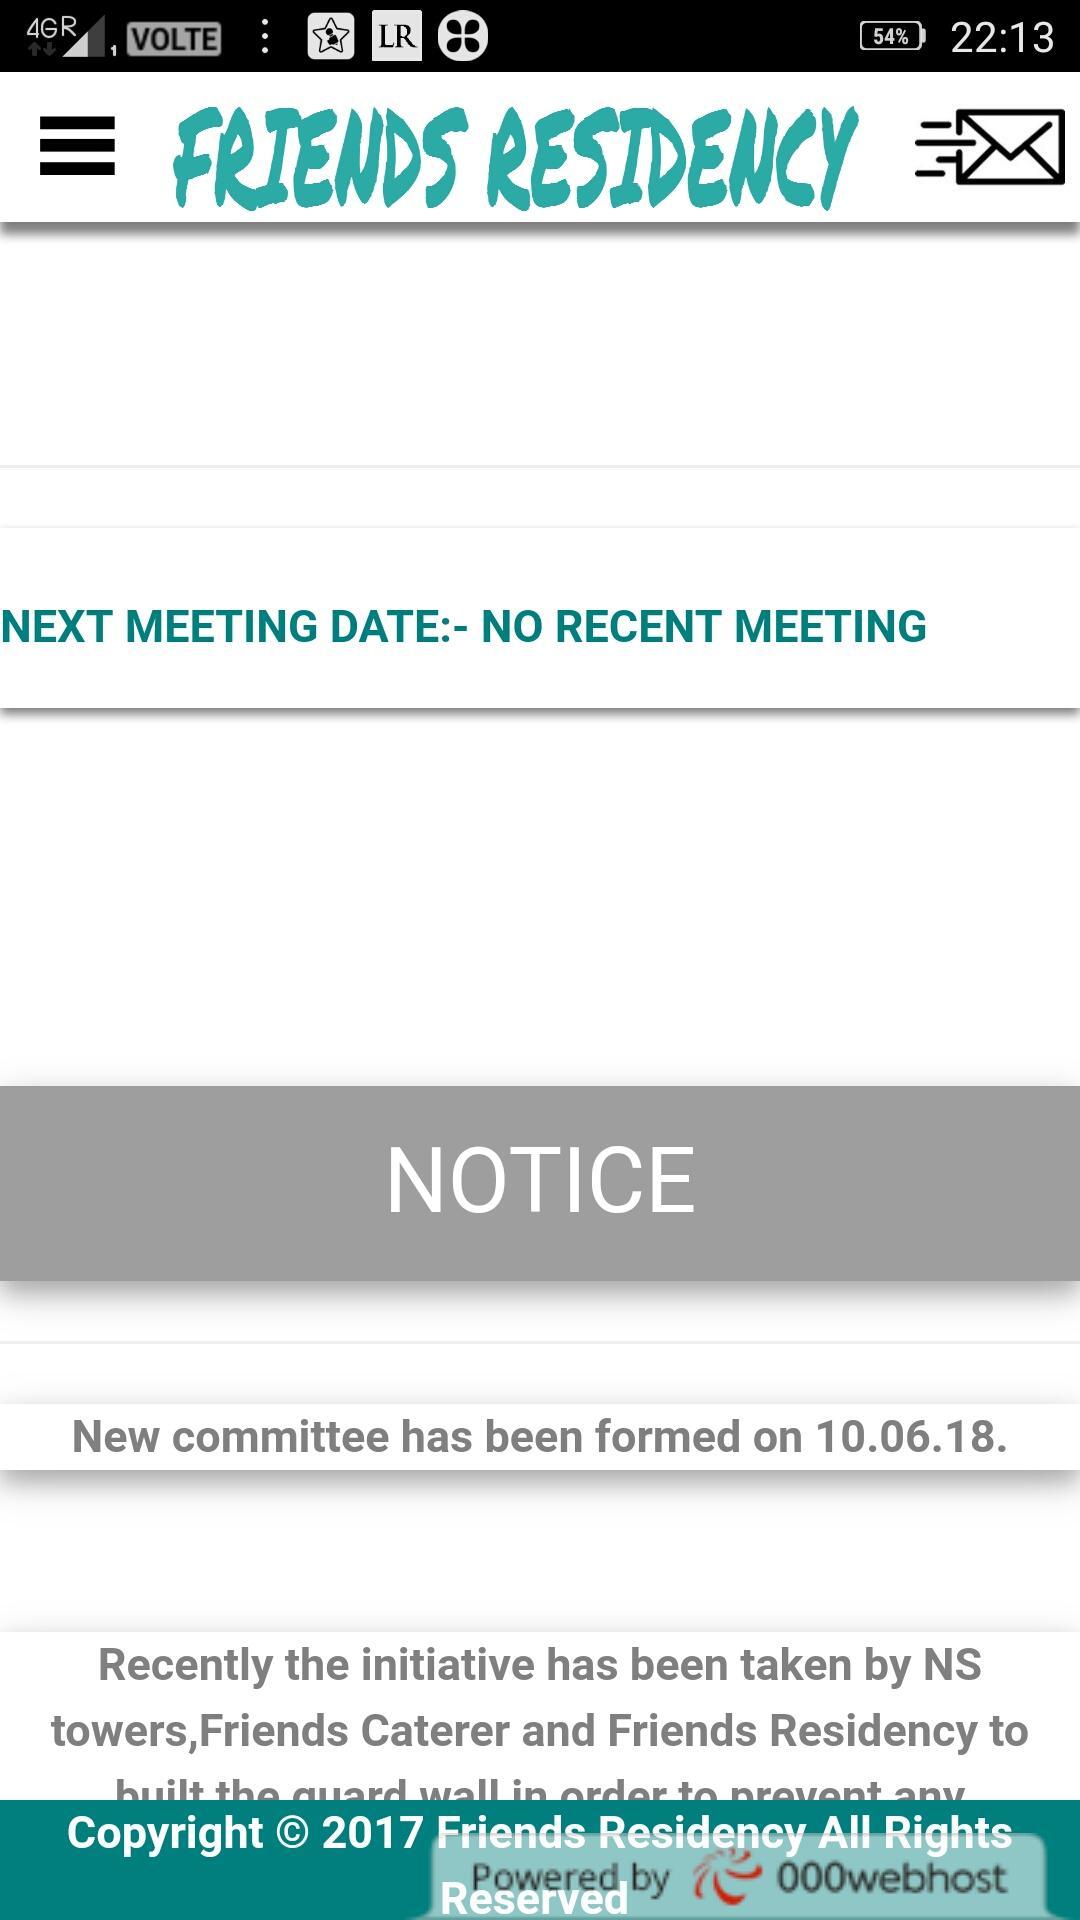
Task: Tap the 22:13 clock in status bar
Action: 1001,38
